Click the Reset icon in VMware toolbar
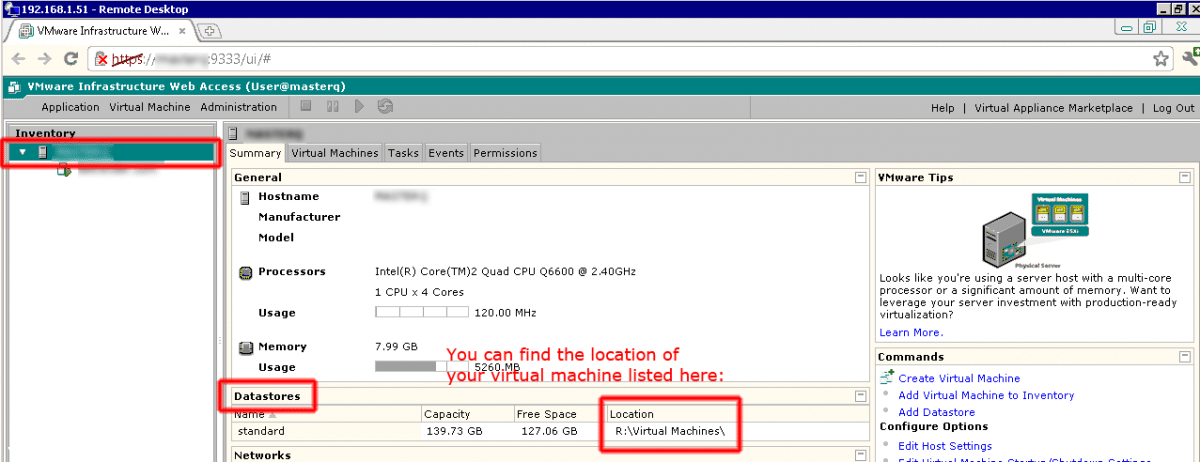The image size is (1200, 462). click(x=385, y=106)
